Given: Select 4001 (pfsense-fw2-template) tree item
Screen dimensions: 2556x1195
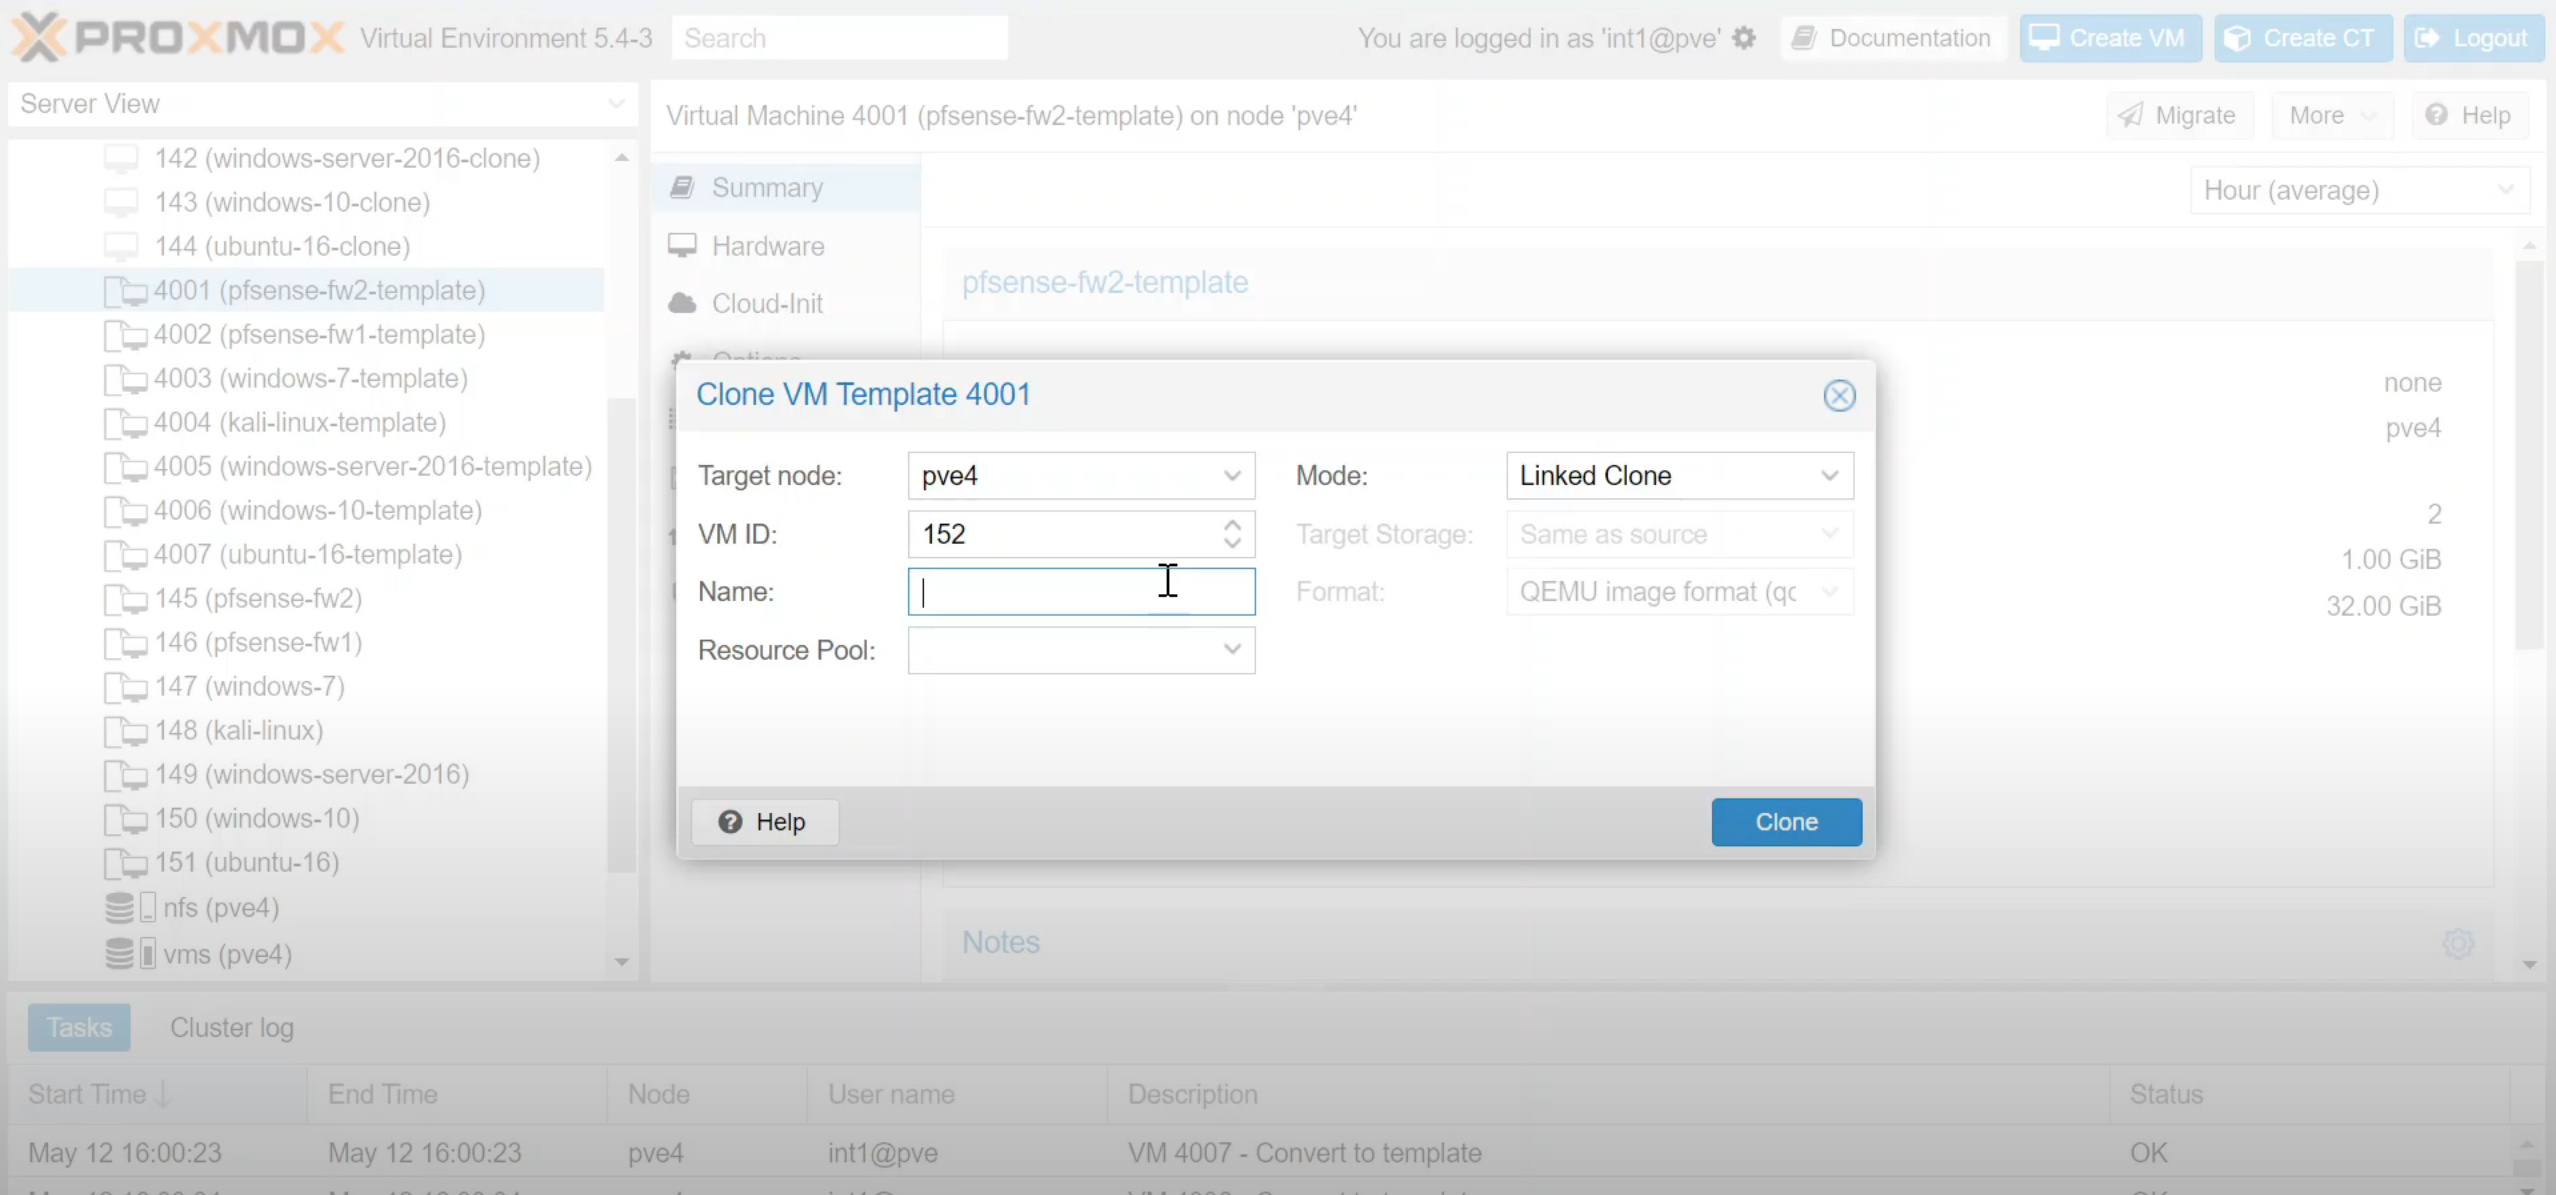Looking at the screenshot, I should pyautogui.click(x=306, y=290).
